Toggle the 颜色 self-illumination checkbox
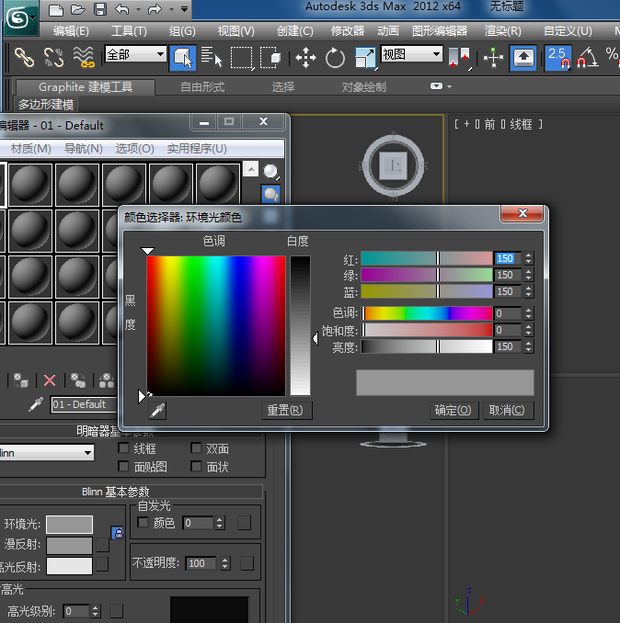This screenshot has width=620, height=623. point(142,522)
